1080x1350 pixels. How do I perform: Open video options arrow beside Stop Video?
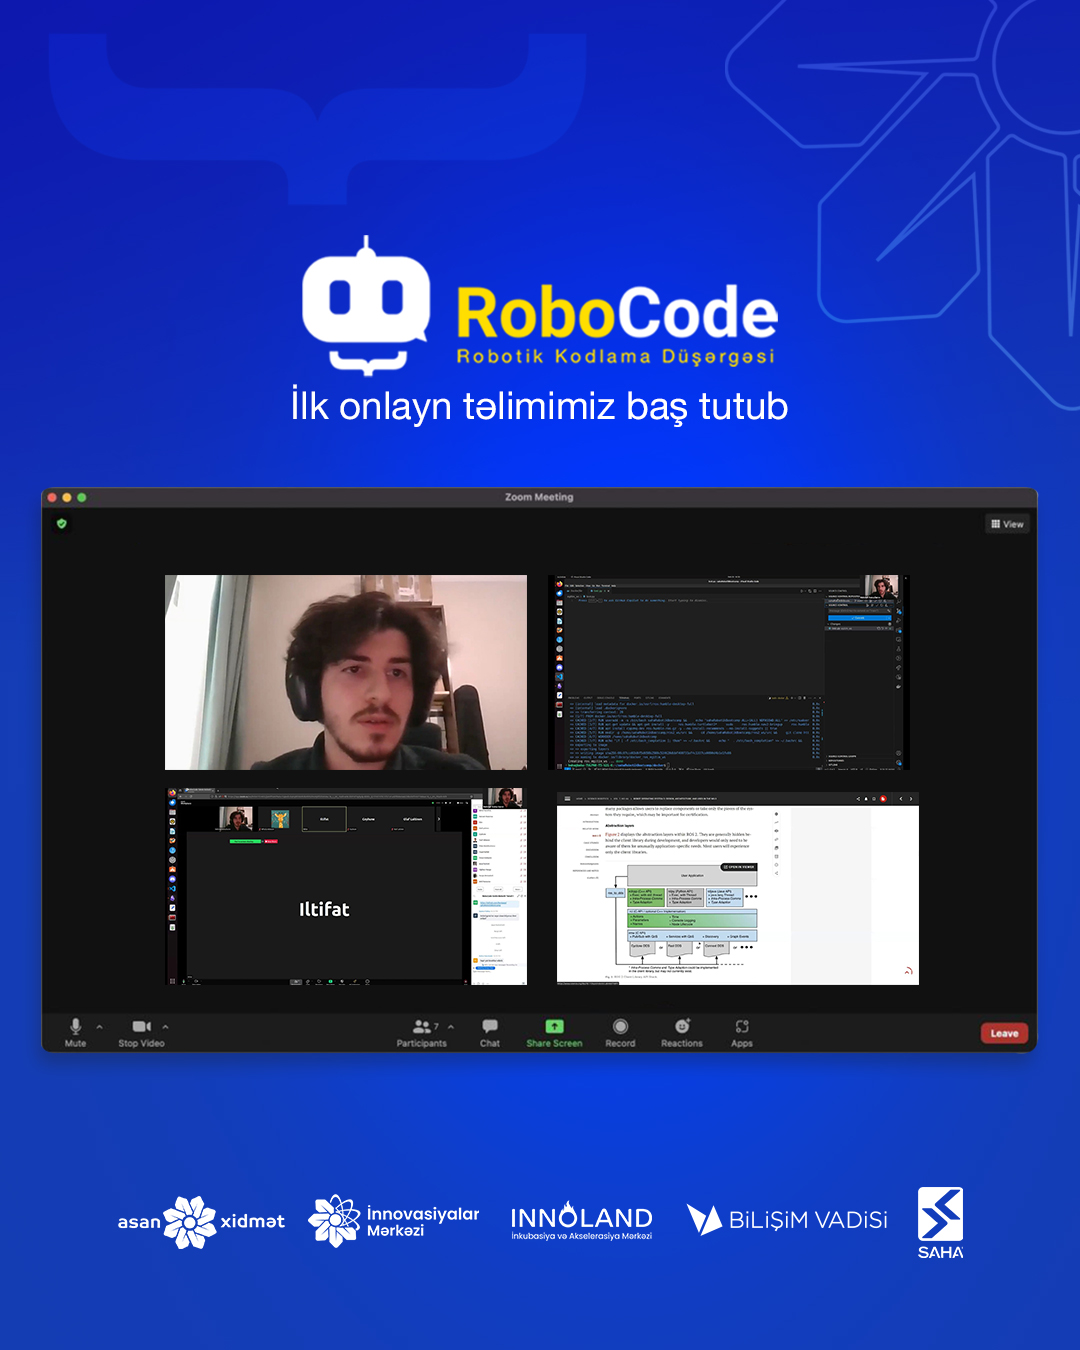165,1027
